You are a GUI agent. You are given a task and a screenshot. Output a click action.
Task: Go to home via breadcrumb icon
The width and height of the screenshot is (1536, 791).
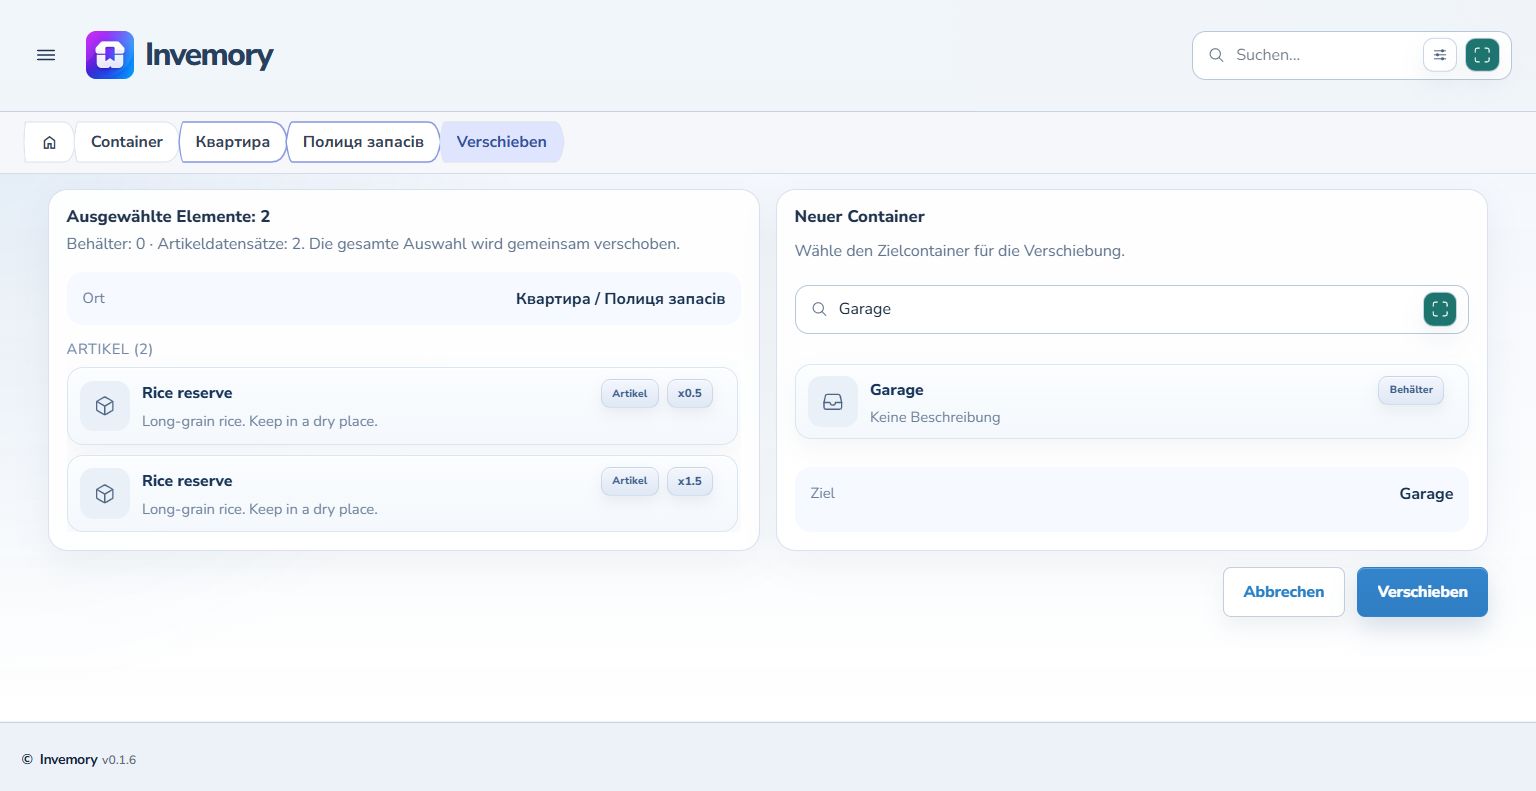49,142
